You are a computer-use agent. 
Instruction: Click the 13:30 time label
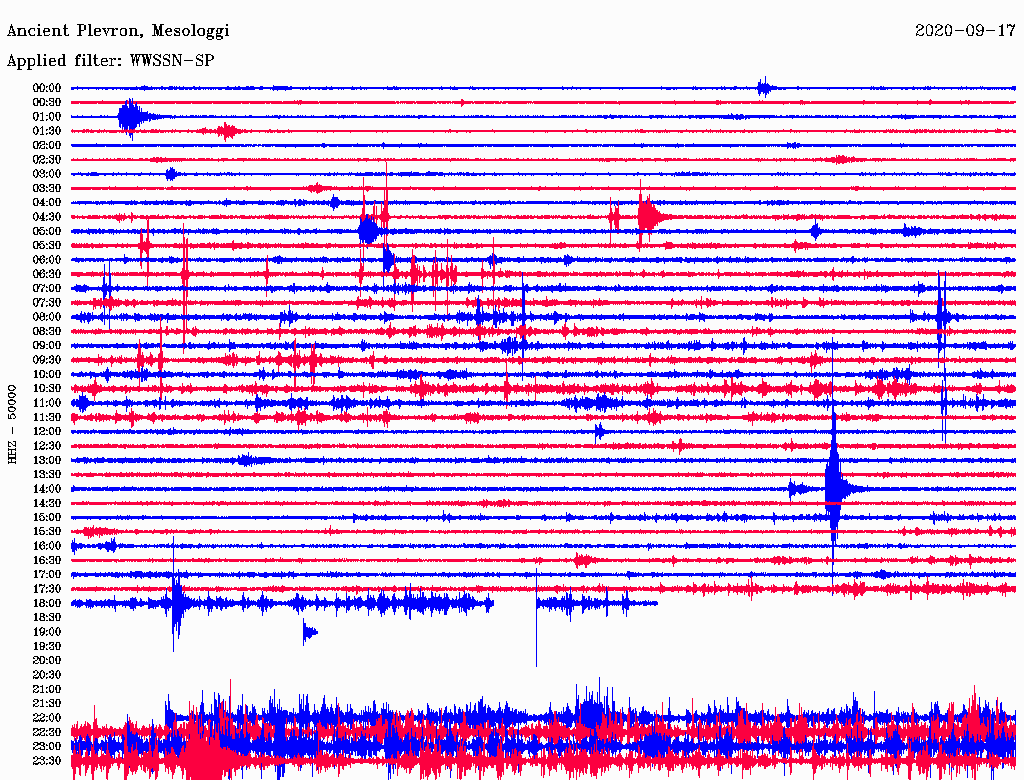pyautogui.click(x=47, y=475)
